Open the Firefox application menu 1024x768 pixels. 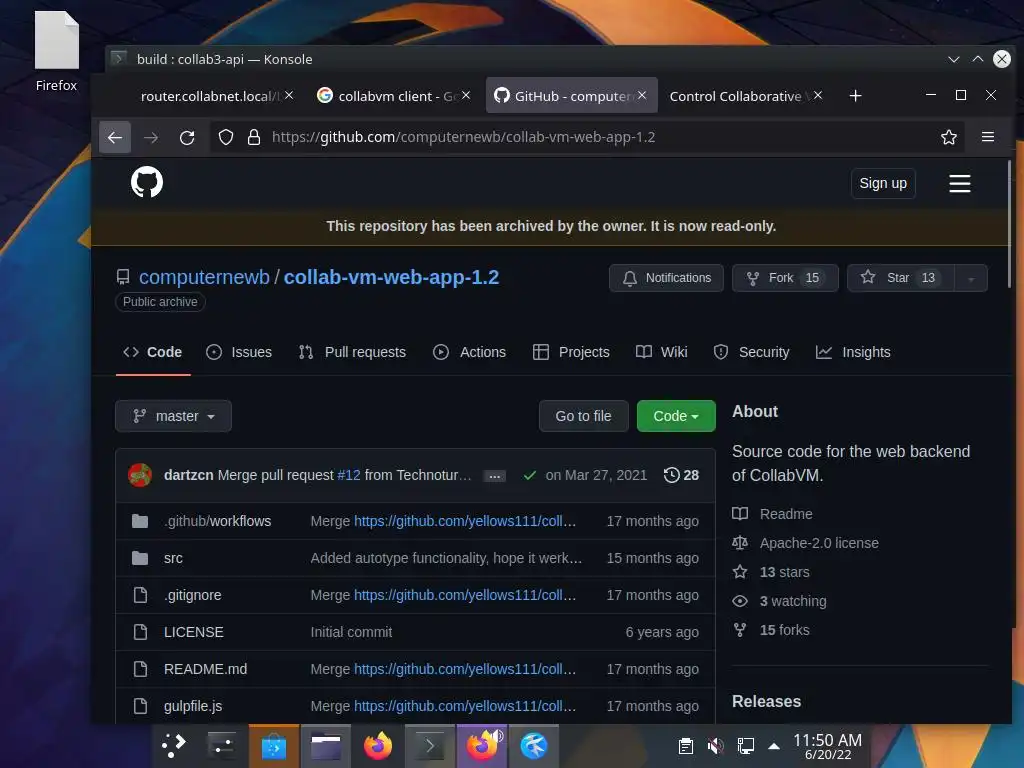point(988,136)
